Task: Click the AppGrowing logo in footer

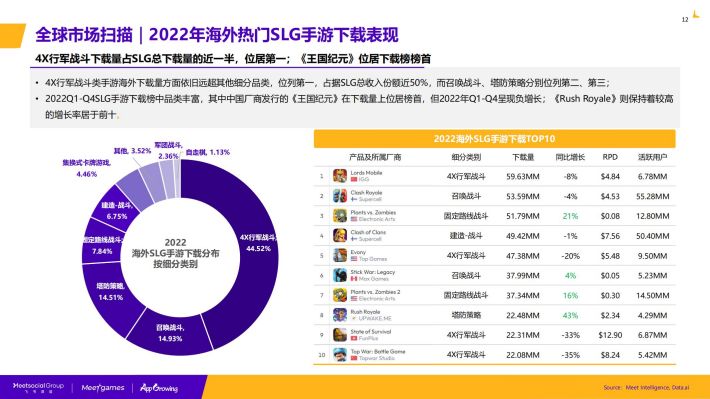Action: (x=159, y=388)
